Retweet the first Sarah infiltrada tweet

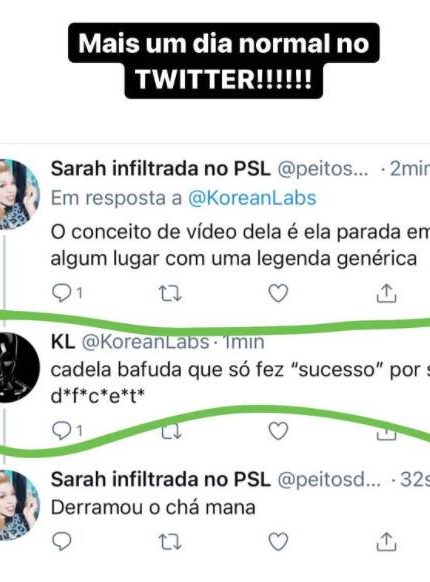click(170, 294)
